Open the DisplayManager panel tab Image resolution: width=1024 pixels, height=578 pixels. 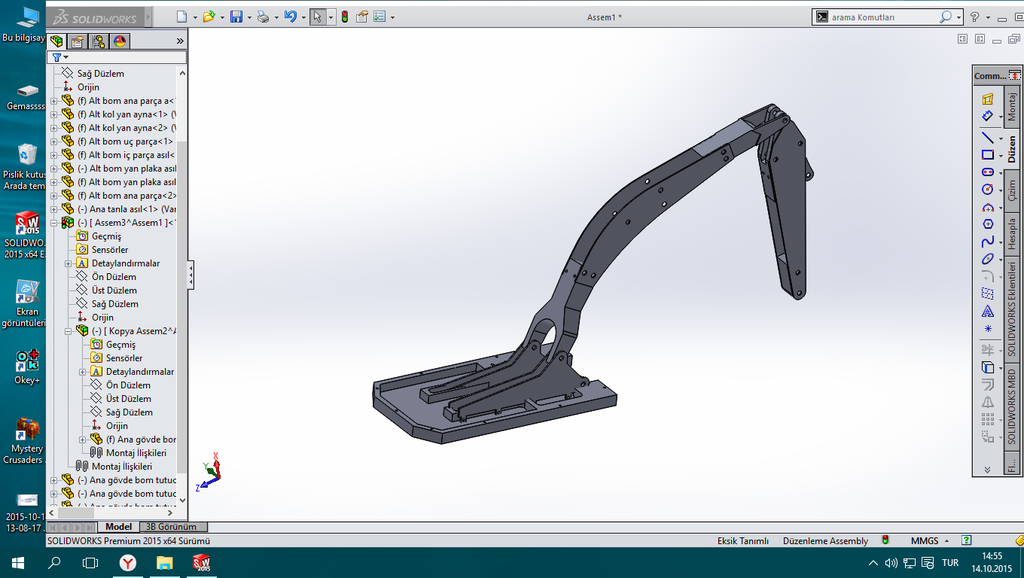coord(119,41)
